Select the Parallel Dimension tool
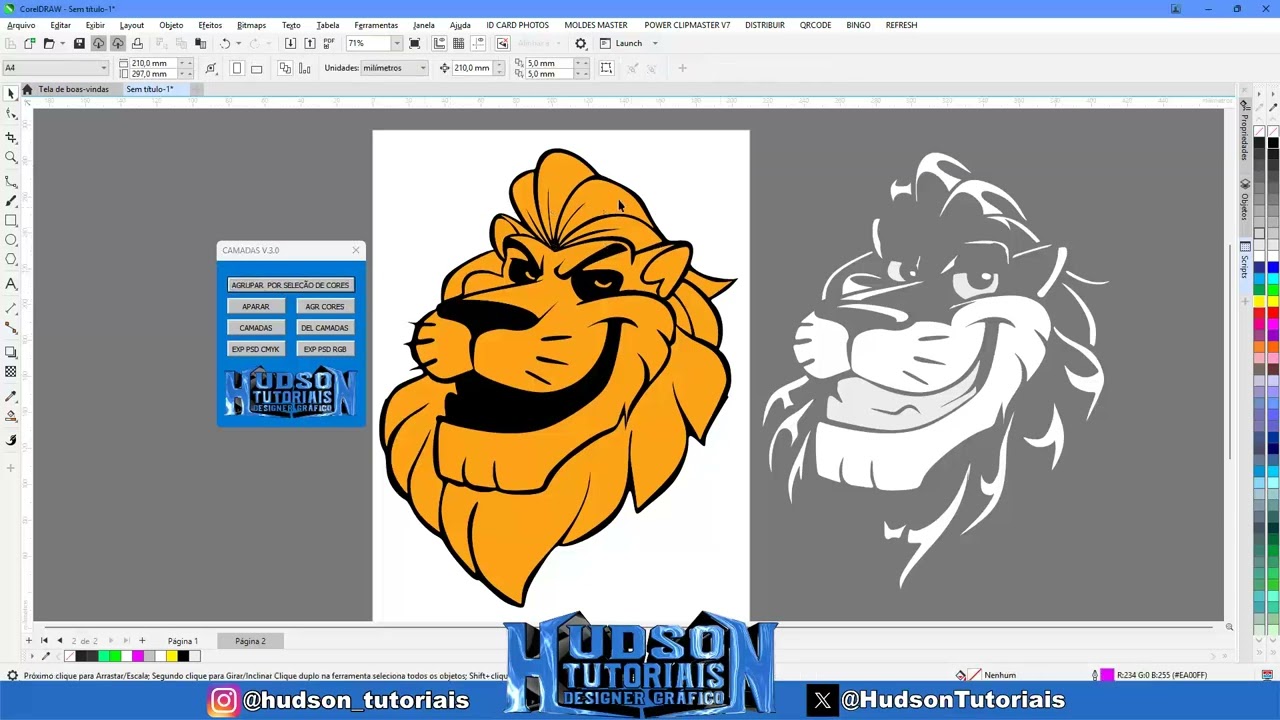Viewport: 1280px width, 720px height. (x=11, y=308)
